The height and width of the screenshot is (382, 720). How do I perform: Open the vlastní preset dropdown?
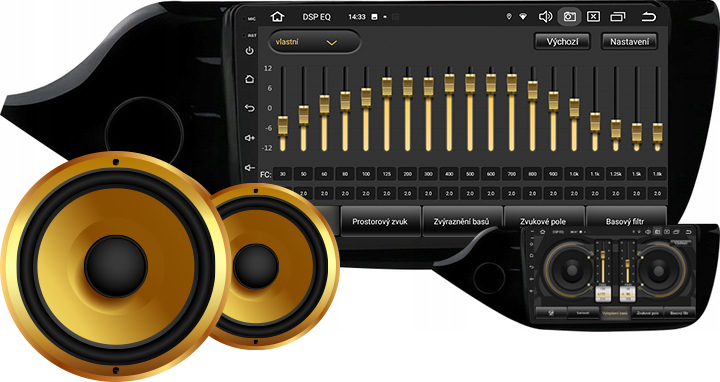click(315, 42)
